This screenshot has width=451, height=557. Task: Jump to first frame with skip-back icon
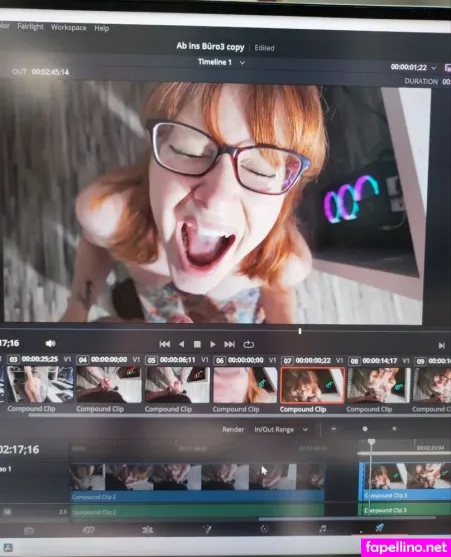click(x=164, y=344)
